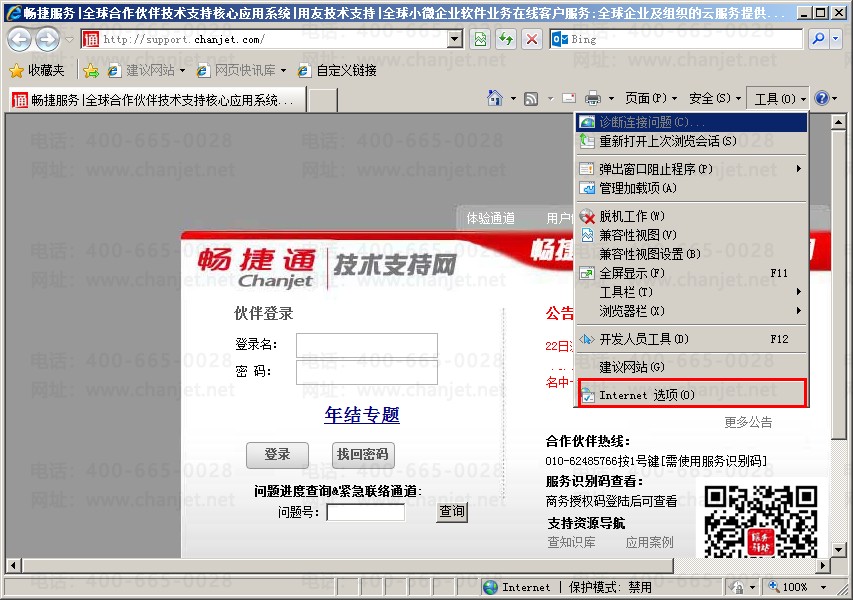
Task: Click the magnifier search button
Action: 818,39
